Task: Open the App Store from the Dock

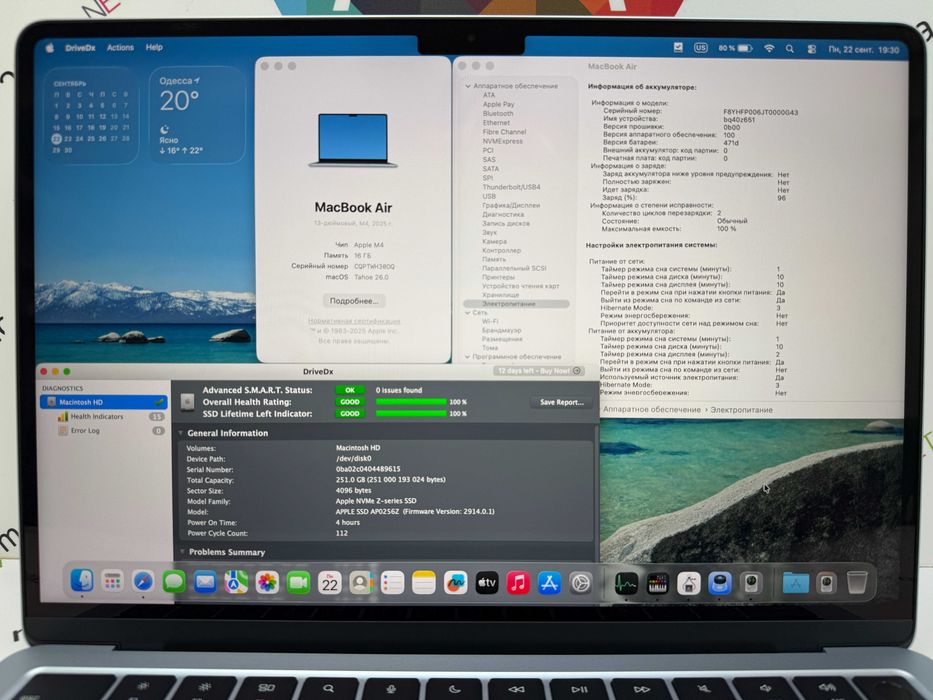Action: 549,583
